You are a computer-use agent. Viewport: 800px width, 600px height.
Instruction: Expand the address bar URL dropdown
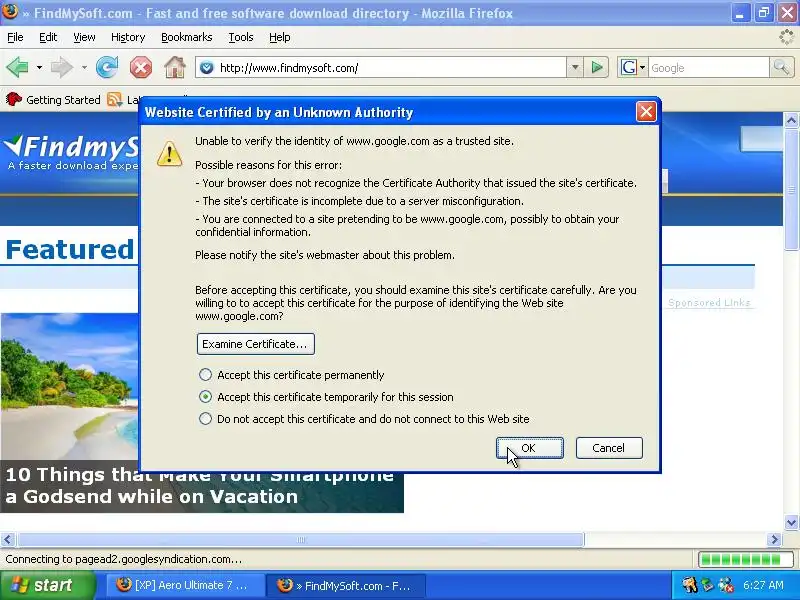[575, 67]
